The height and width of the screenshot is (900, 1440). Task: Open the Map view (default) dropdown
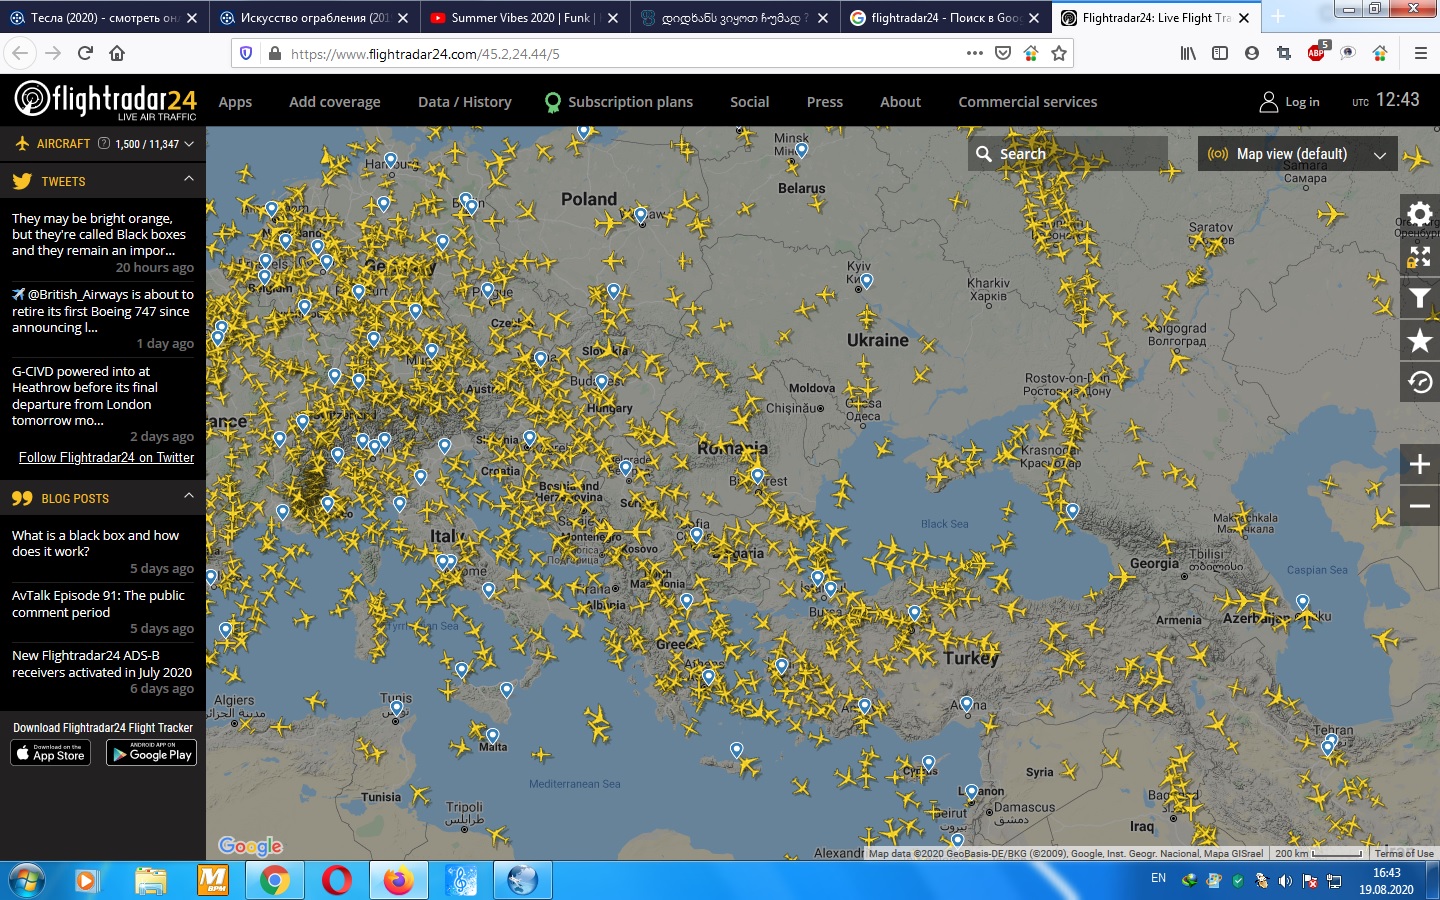[1297, 154]
